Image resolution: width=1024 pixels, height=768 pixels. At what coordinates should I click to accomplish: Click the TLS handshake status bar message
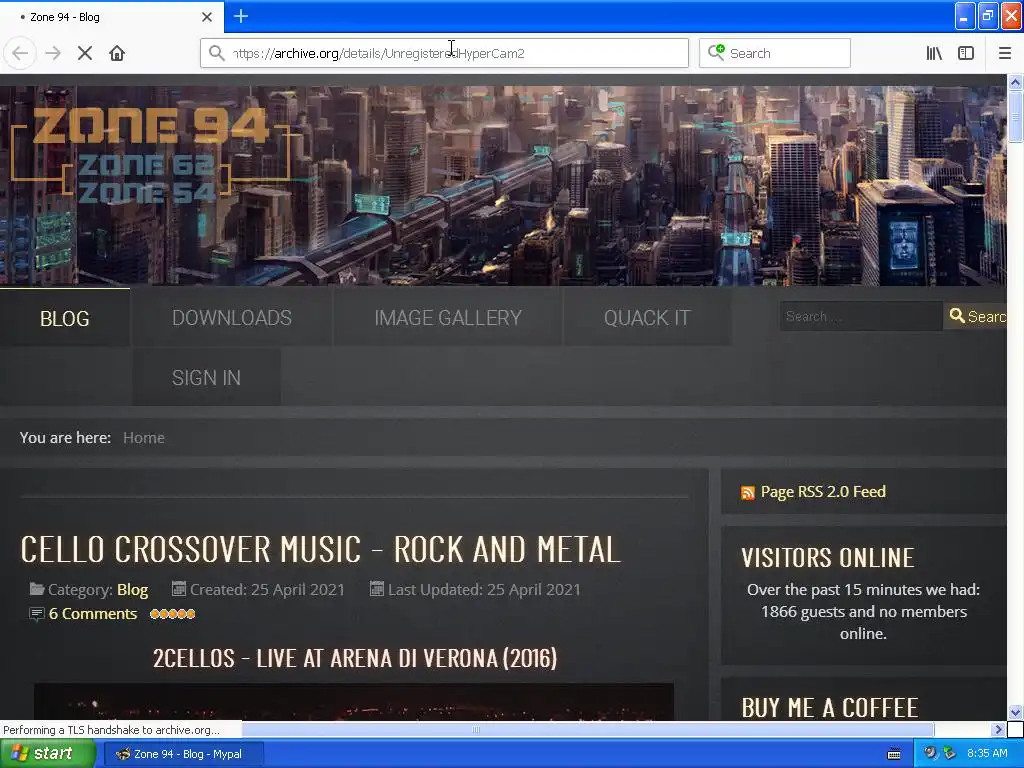[112, 729]
